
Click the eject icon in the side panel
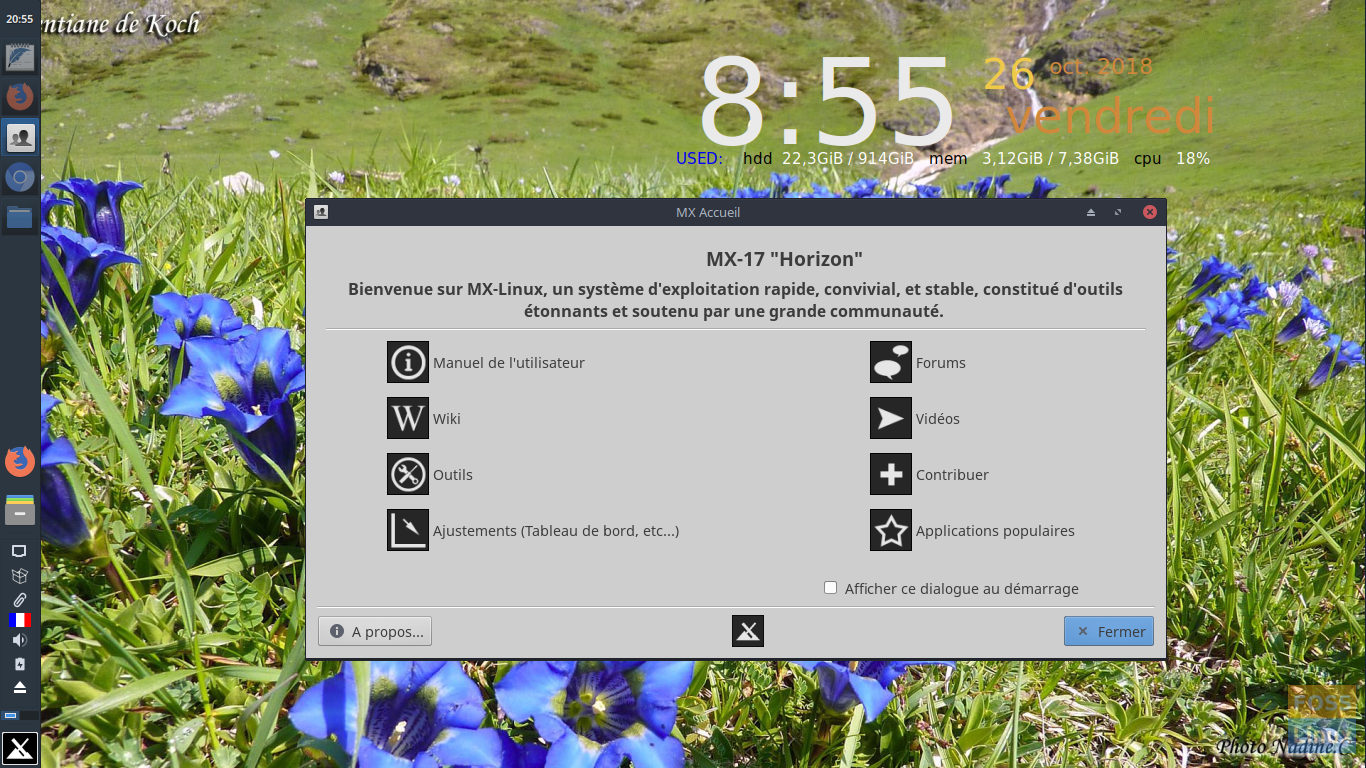pyautogui.click(x=20, y=685)
